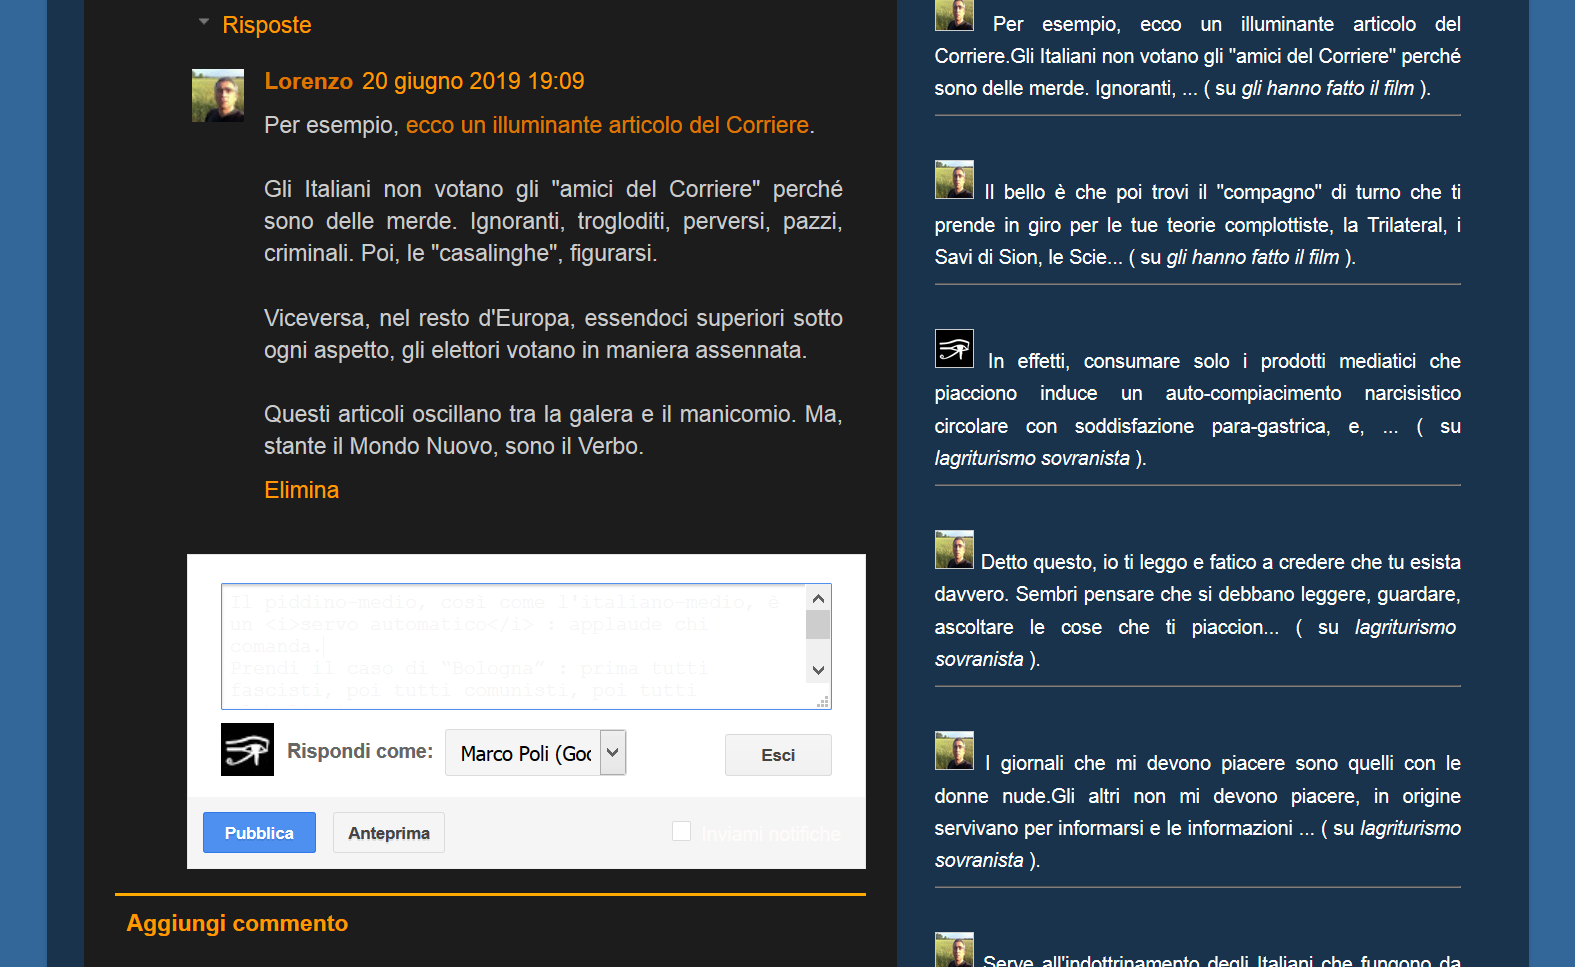Click the text area resize grip

click(823, 702)
